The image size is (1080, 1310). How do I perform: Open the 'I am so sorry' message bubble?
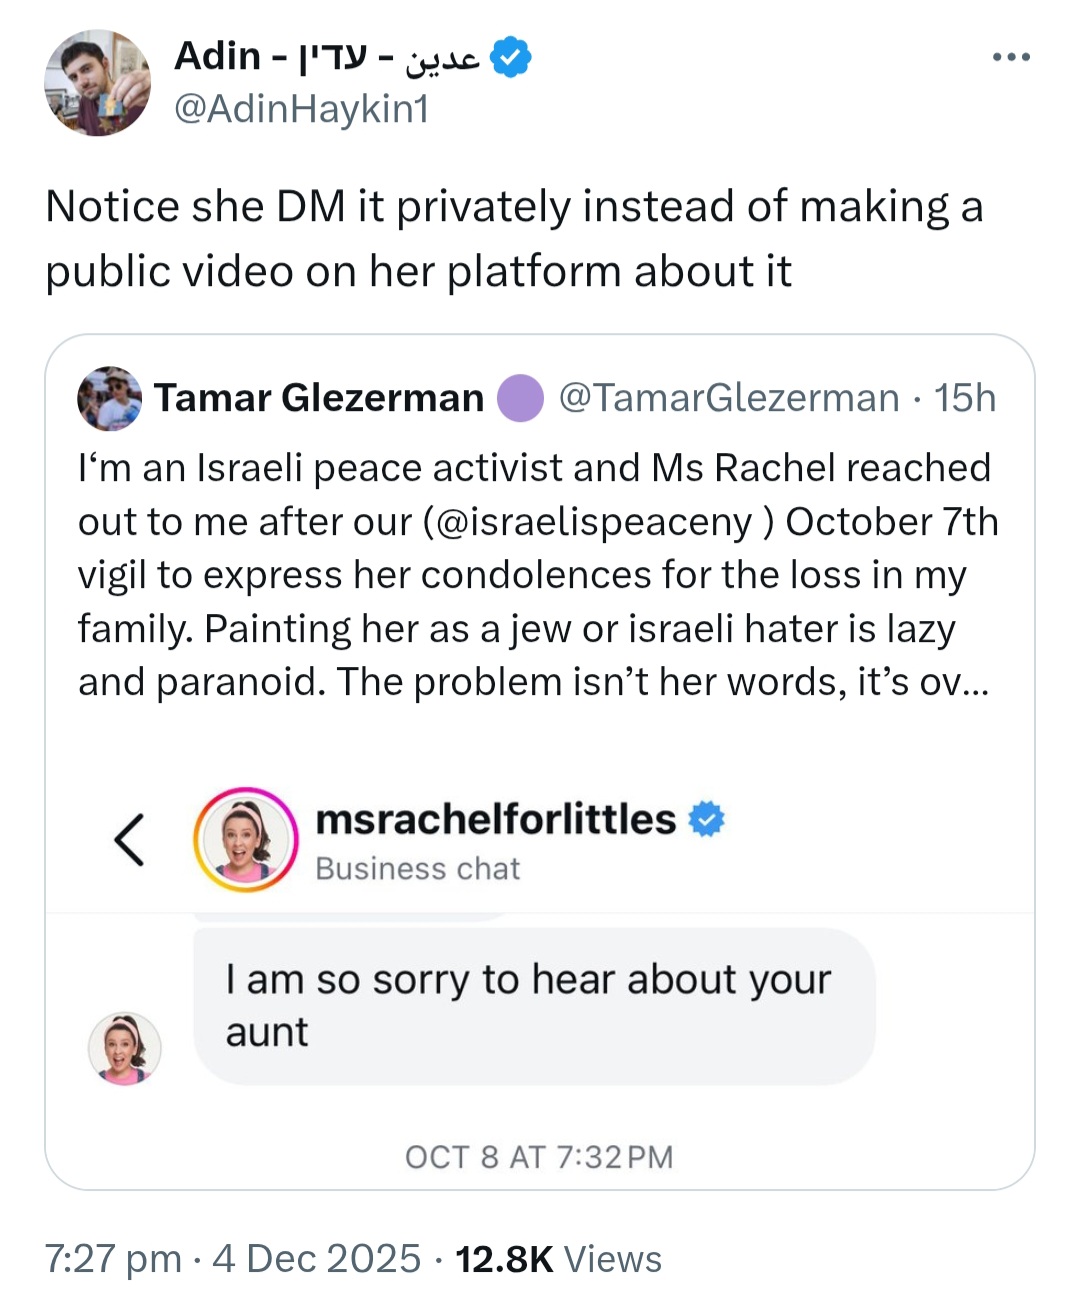534,1006
